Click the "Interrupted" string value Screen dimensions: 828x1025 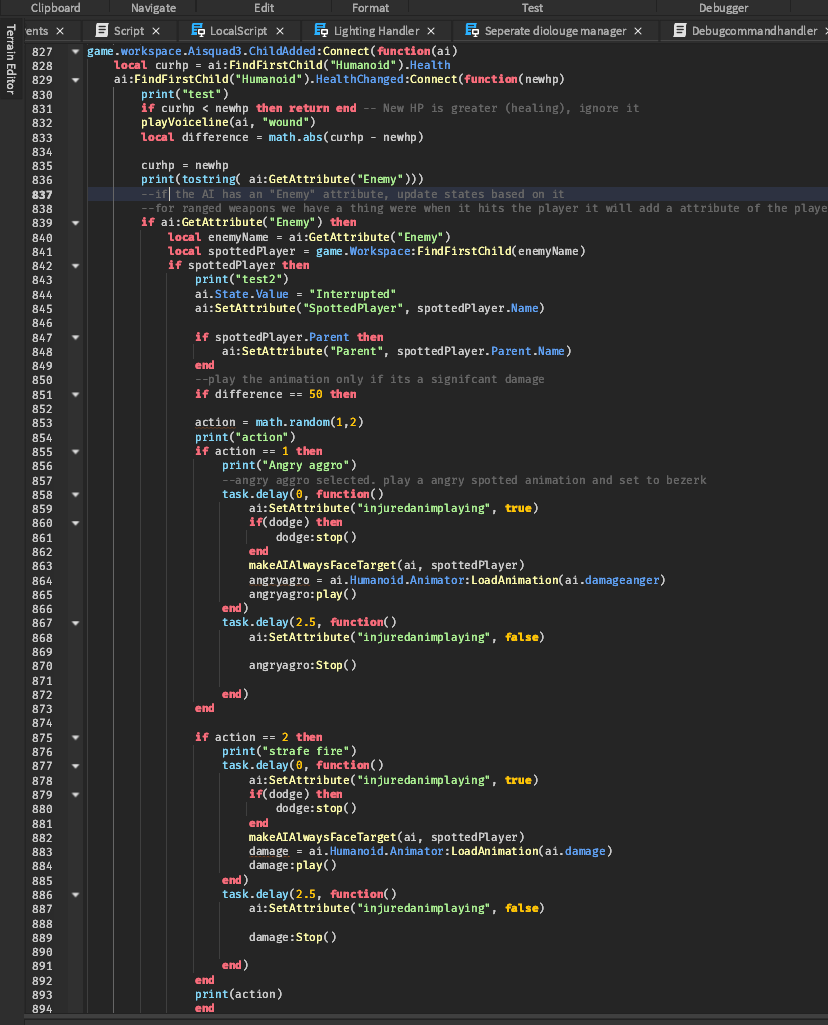coord(352,294)
